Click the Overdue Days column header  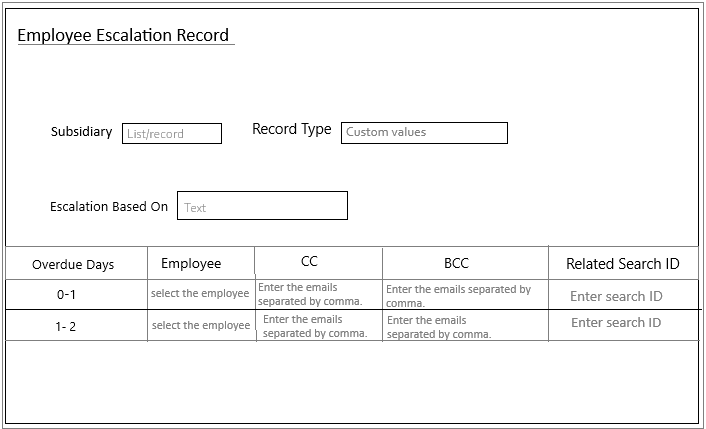pyautogui.click(x=73, y=265)
